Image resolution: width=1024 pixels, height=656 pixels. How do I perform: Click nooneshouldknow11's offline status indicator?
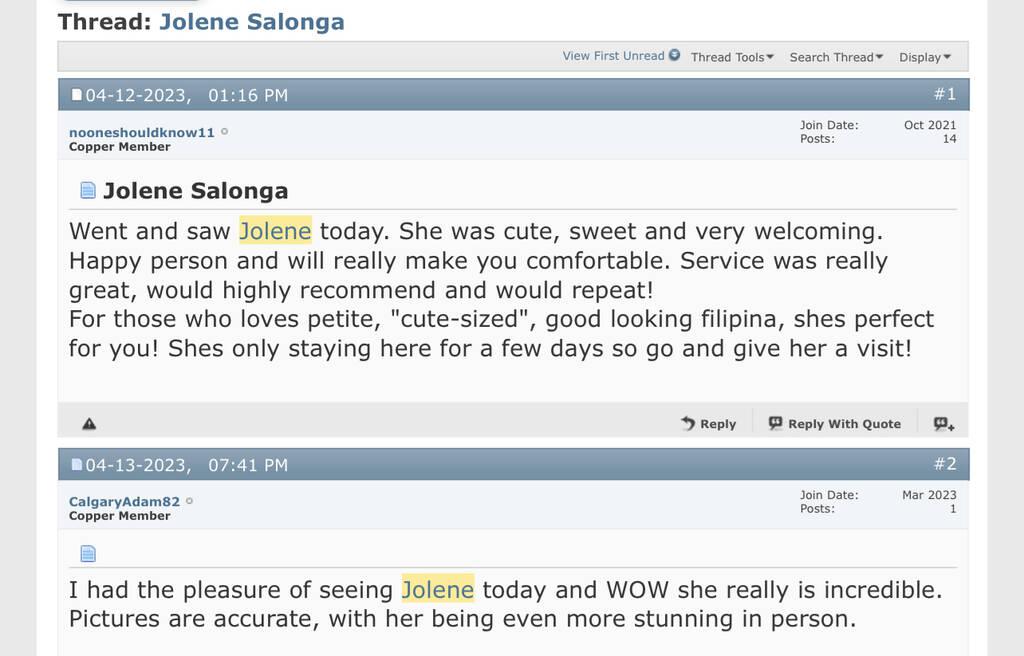224,132
